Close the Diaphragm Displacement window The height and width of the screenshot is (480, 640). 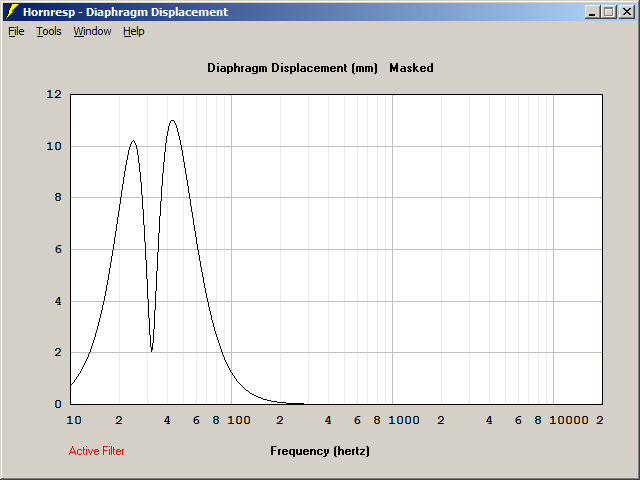(x=626, y=12)
